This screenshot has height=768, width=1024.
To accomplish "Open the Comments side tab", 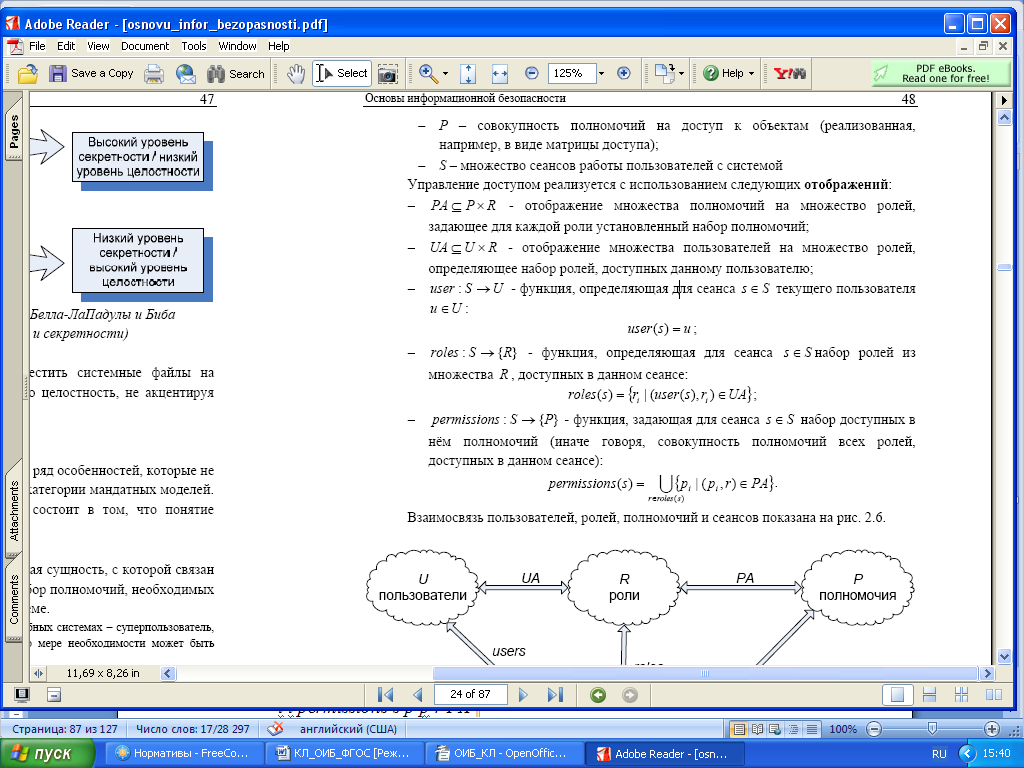I will [x=14, y=600].
